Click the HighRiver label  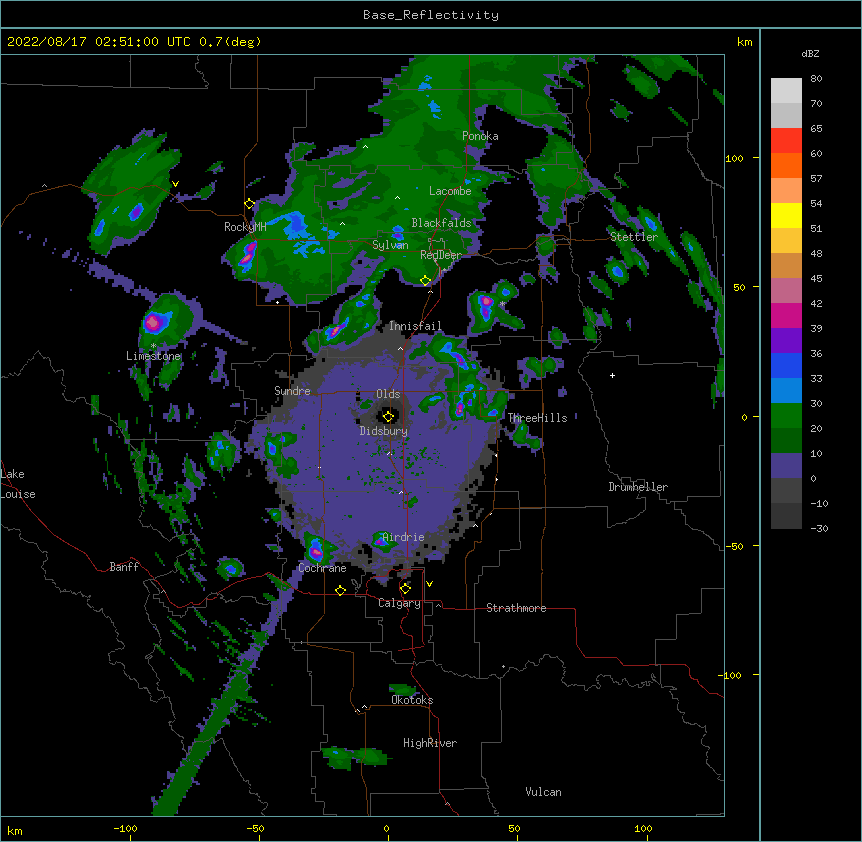430,743
